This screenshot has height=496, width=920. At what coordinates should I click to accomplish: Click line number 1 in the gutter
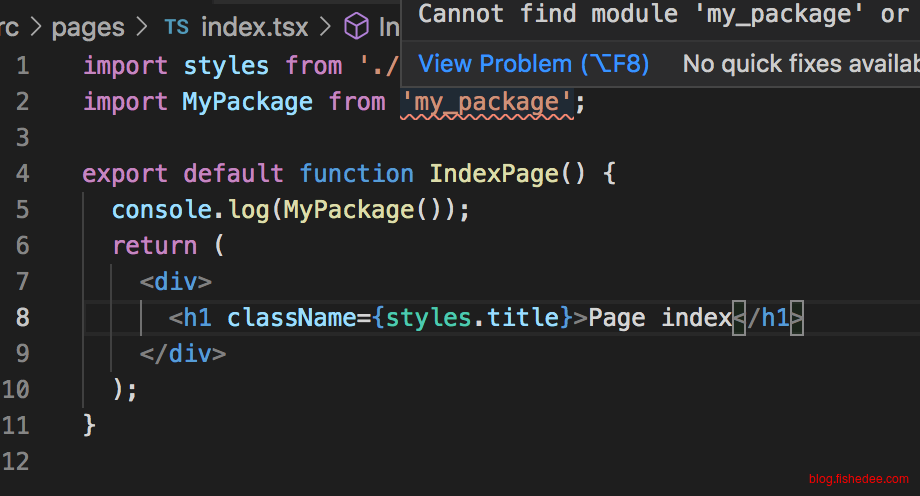click(22, 67)
